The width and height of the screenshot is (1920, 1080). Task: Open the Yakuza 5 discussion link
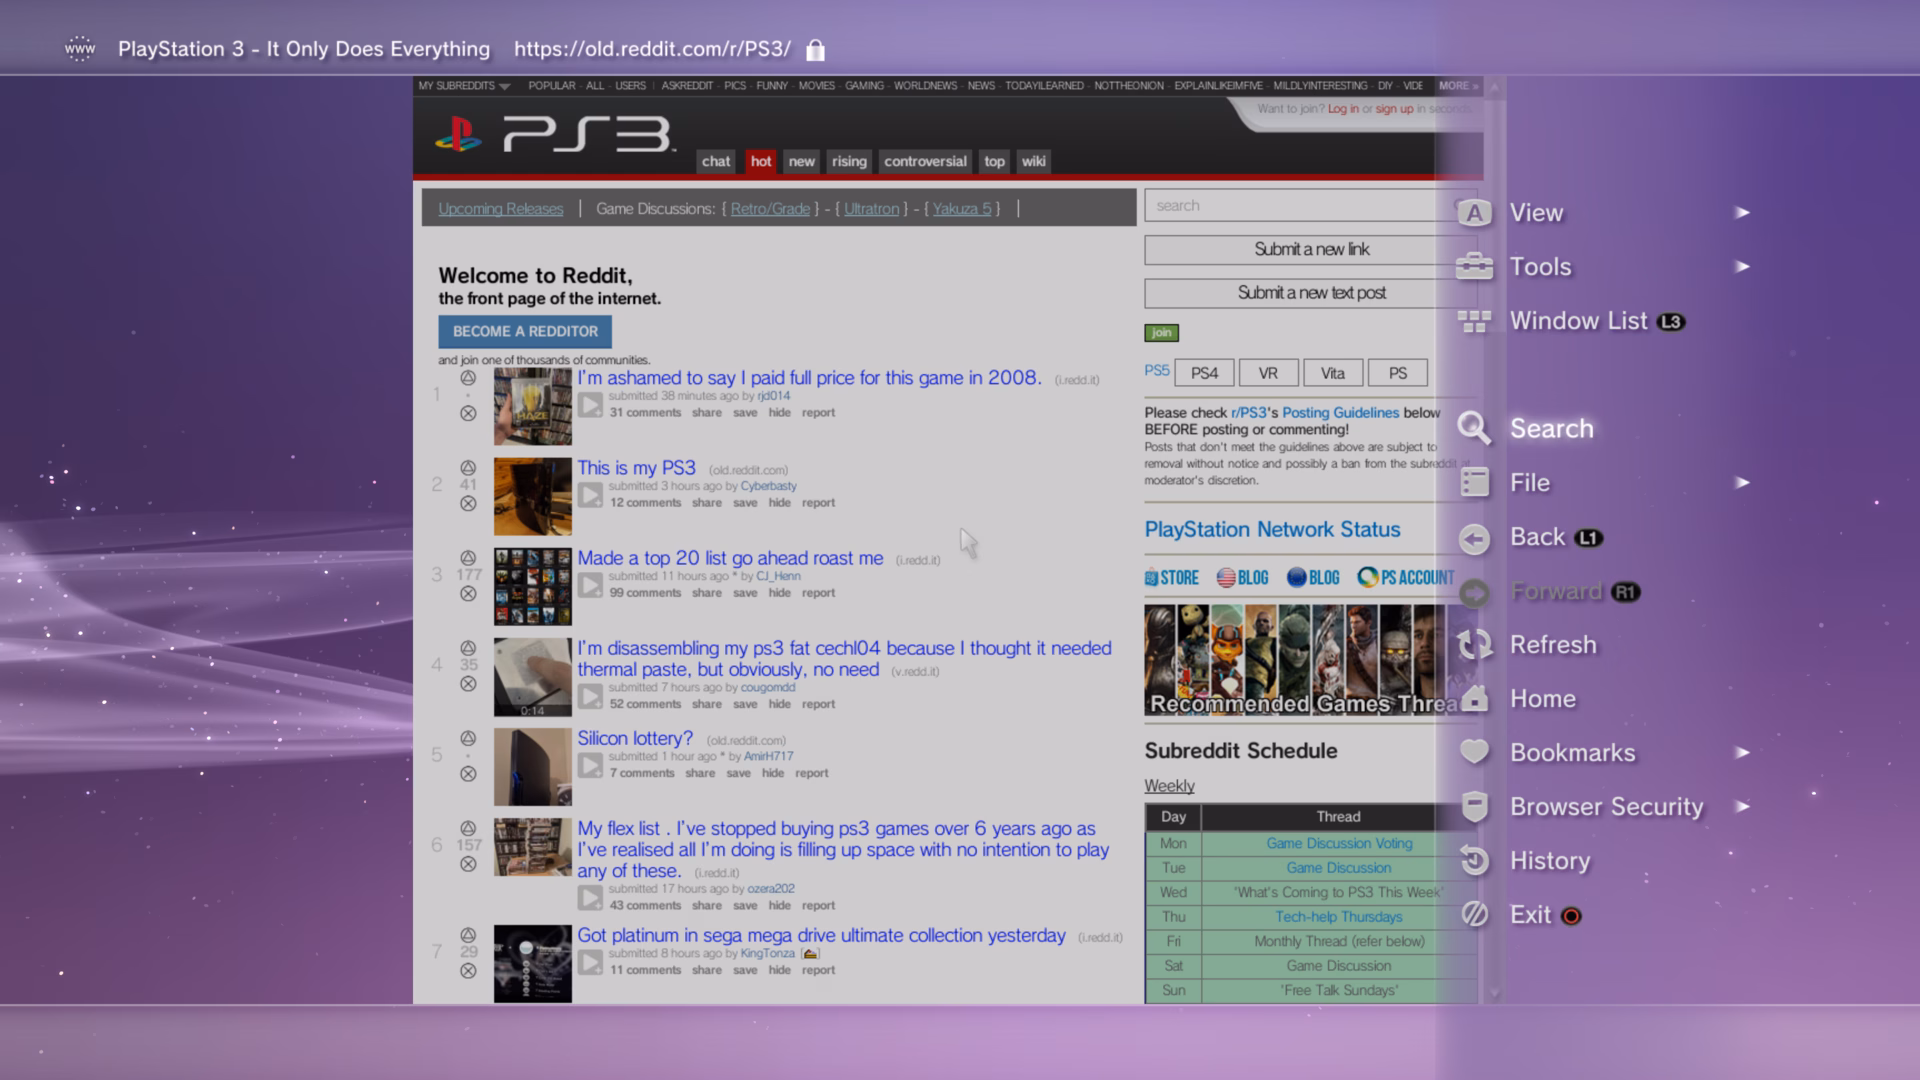(961, 209)
